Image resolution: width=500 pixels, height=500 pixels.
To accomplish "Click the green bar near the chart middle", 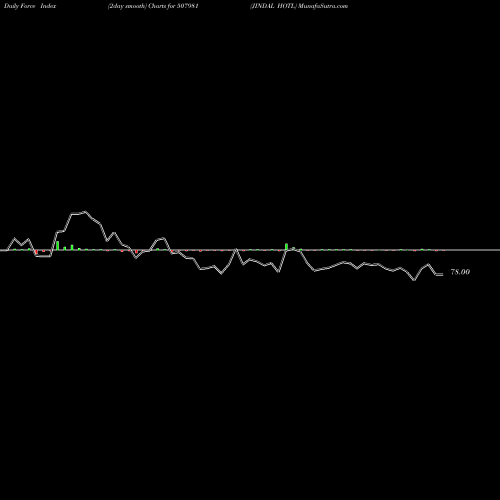I will click(x=286, y=247).
